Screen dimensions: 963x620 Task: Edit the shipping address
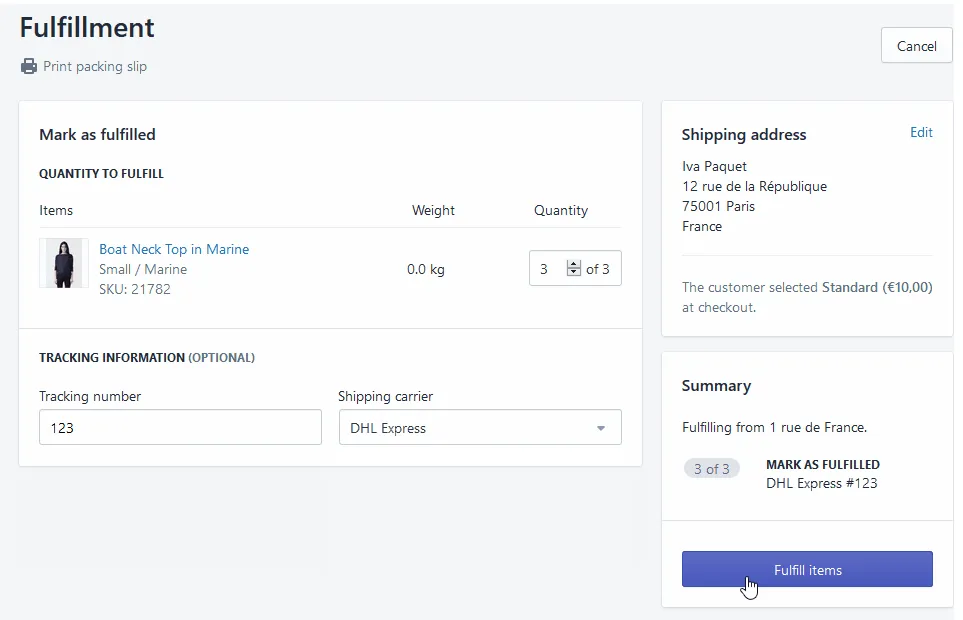[x=921, y=133]
